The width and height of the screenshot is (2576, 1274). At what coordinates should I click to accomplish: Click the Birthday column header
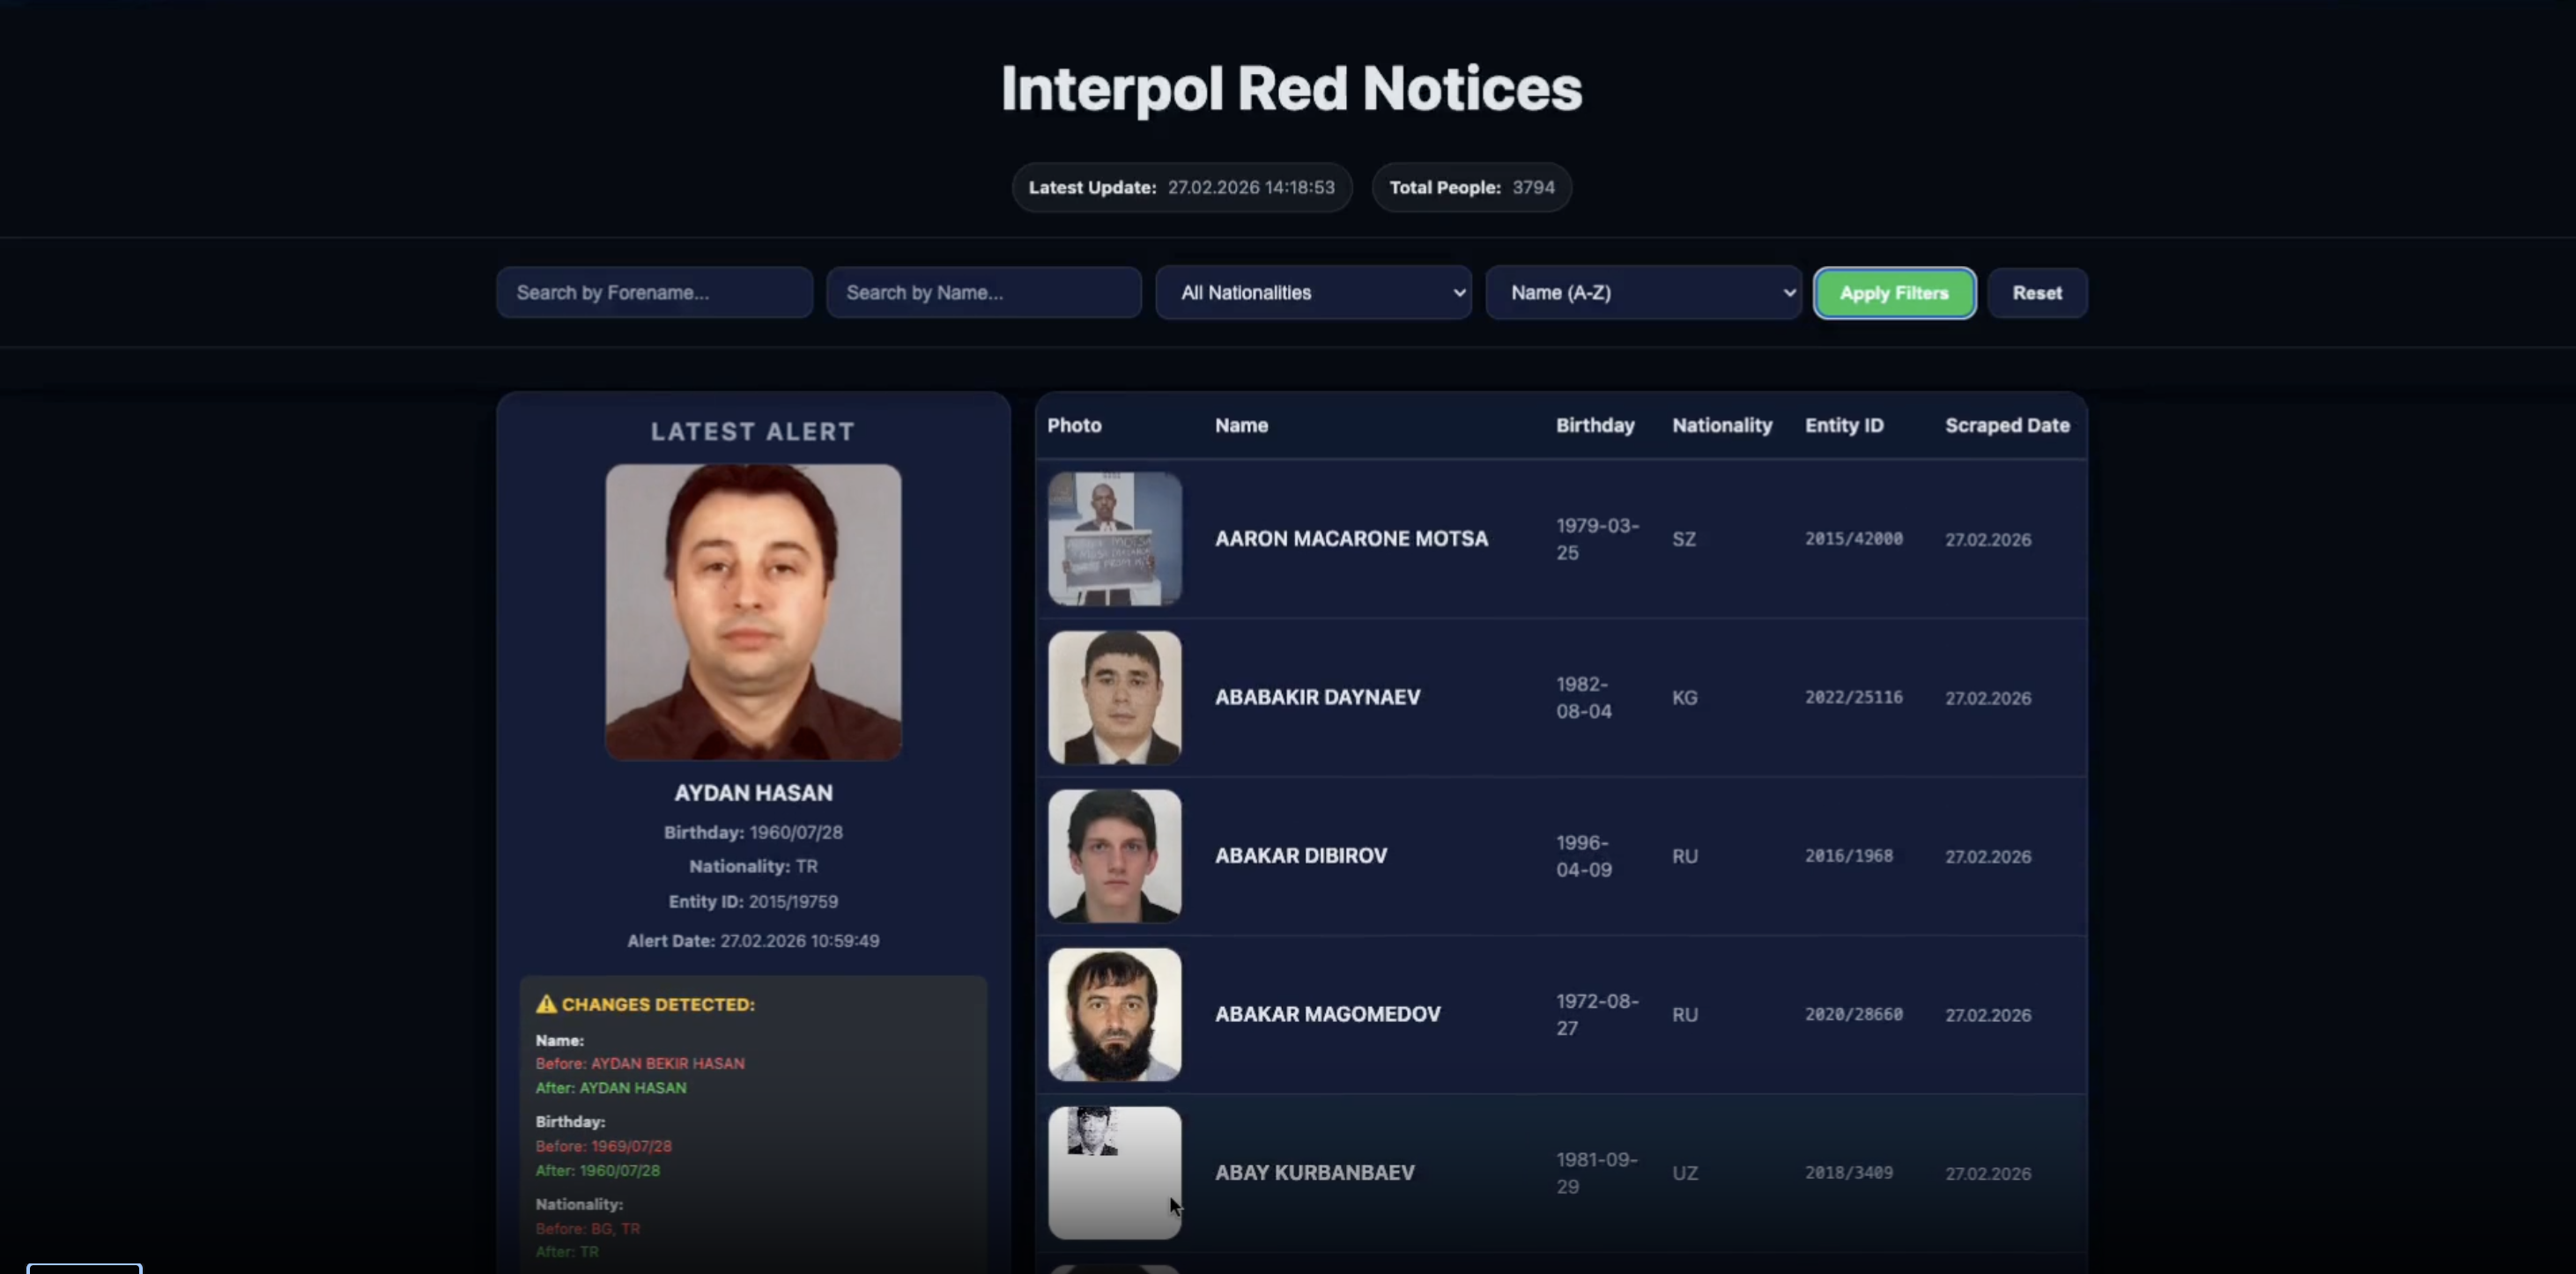(x=1595, y=425)
